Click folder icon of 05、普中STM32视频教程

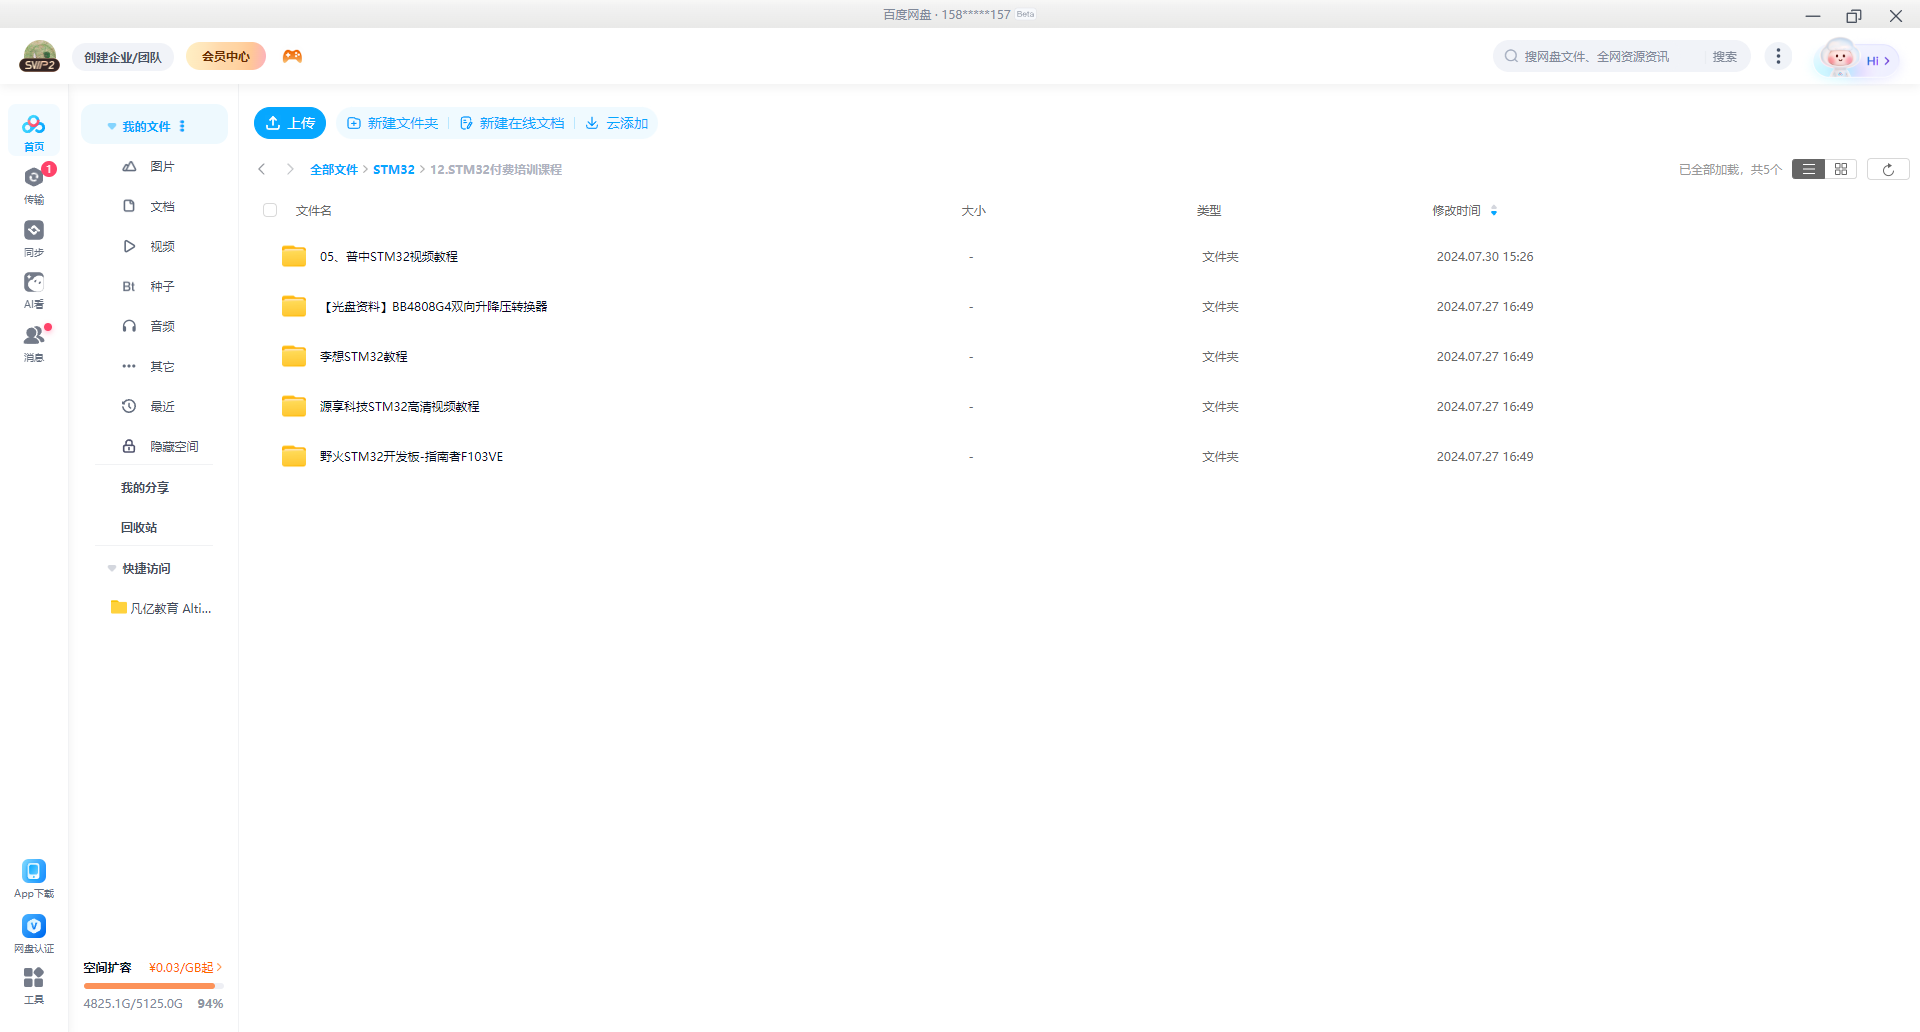[294, 256]
